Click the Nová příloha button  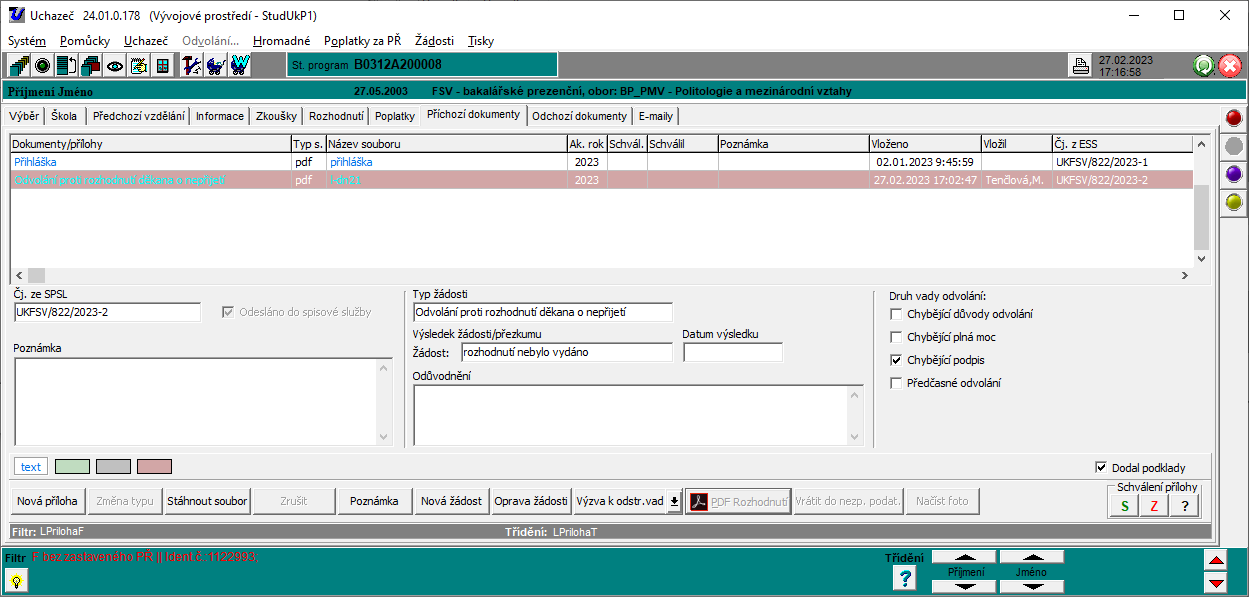coord(48,501)
